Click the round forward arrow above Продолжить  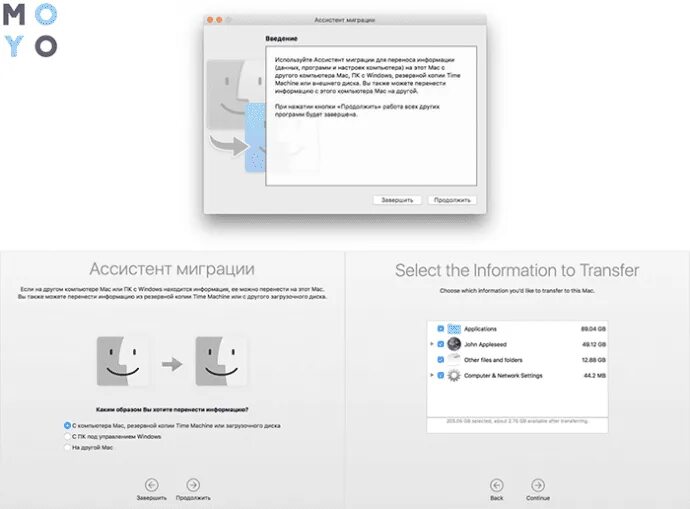coord(193,485)
